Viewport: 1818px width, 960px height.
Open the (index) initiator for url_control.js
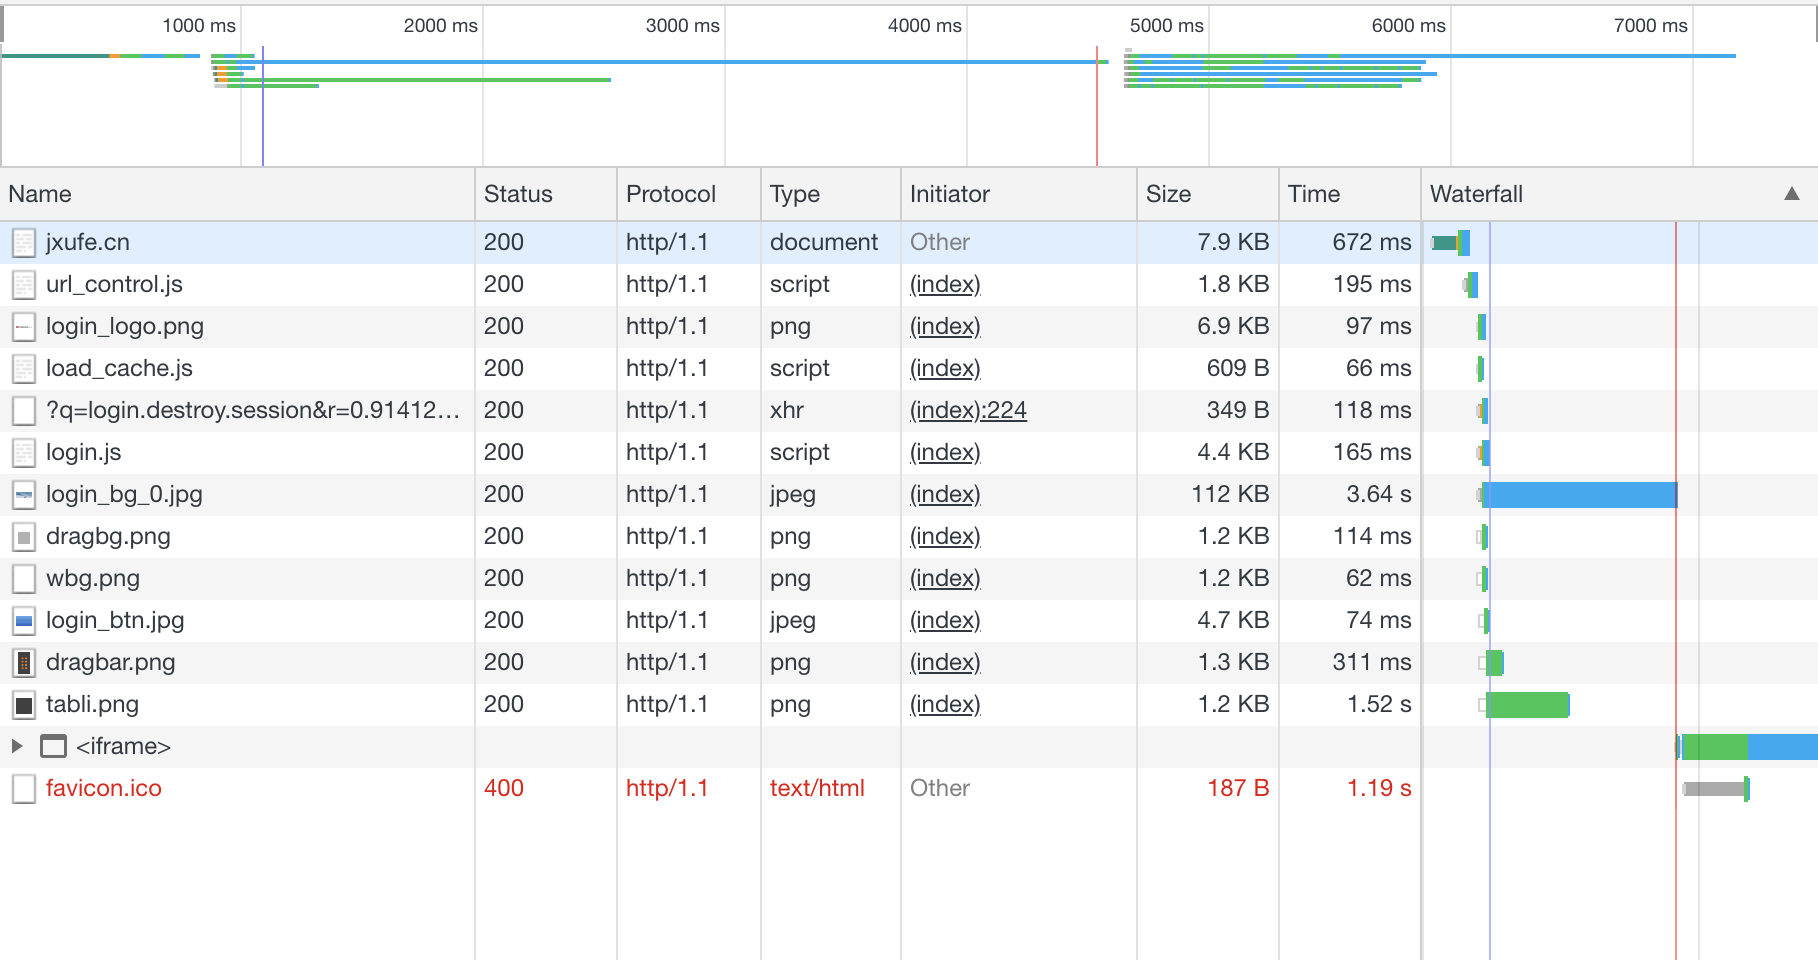click(945, 285)
